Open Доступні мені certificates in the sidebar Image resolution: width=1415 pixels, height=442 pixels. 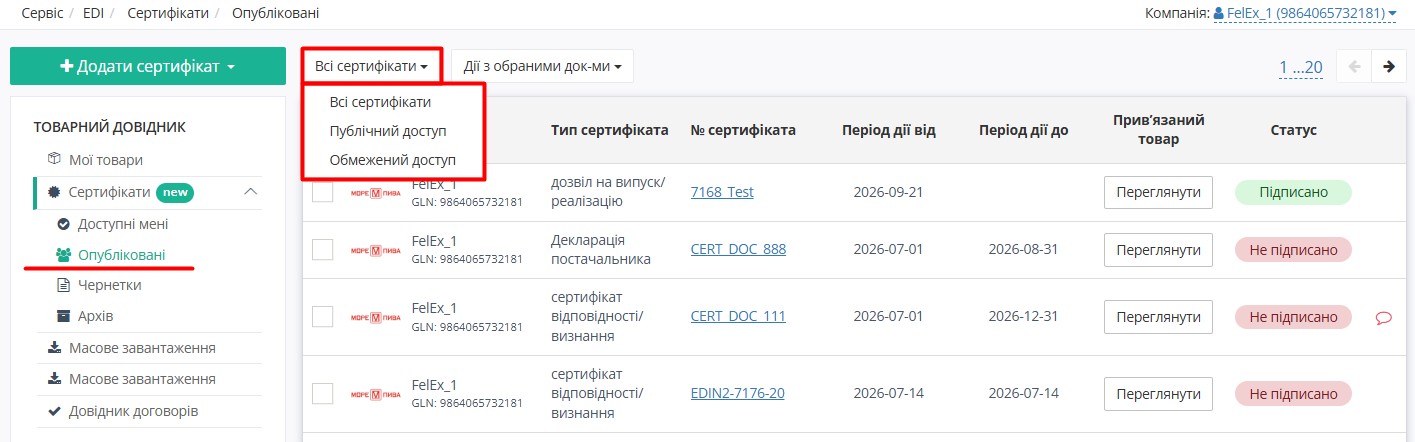click(123, 224)
